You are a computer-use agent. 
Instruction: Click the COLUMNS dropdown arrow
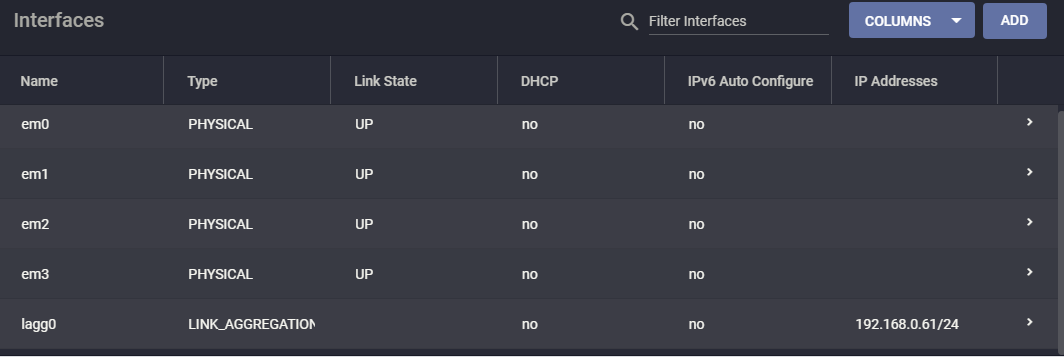[x=956, y=20]
